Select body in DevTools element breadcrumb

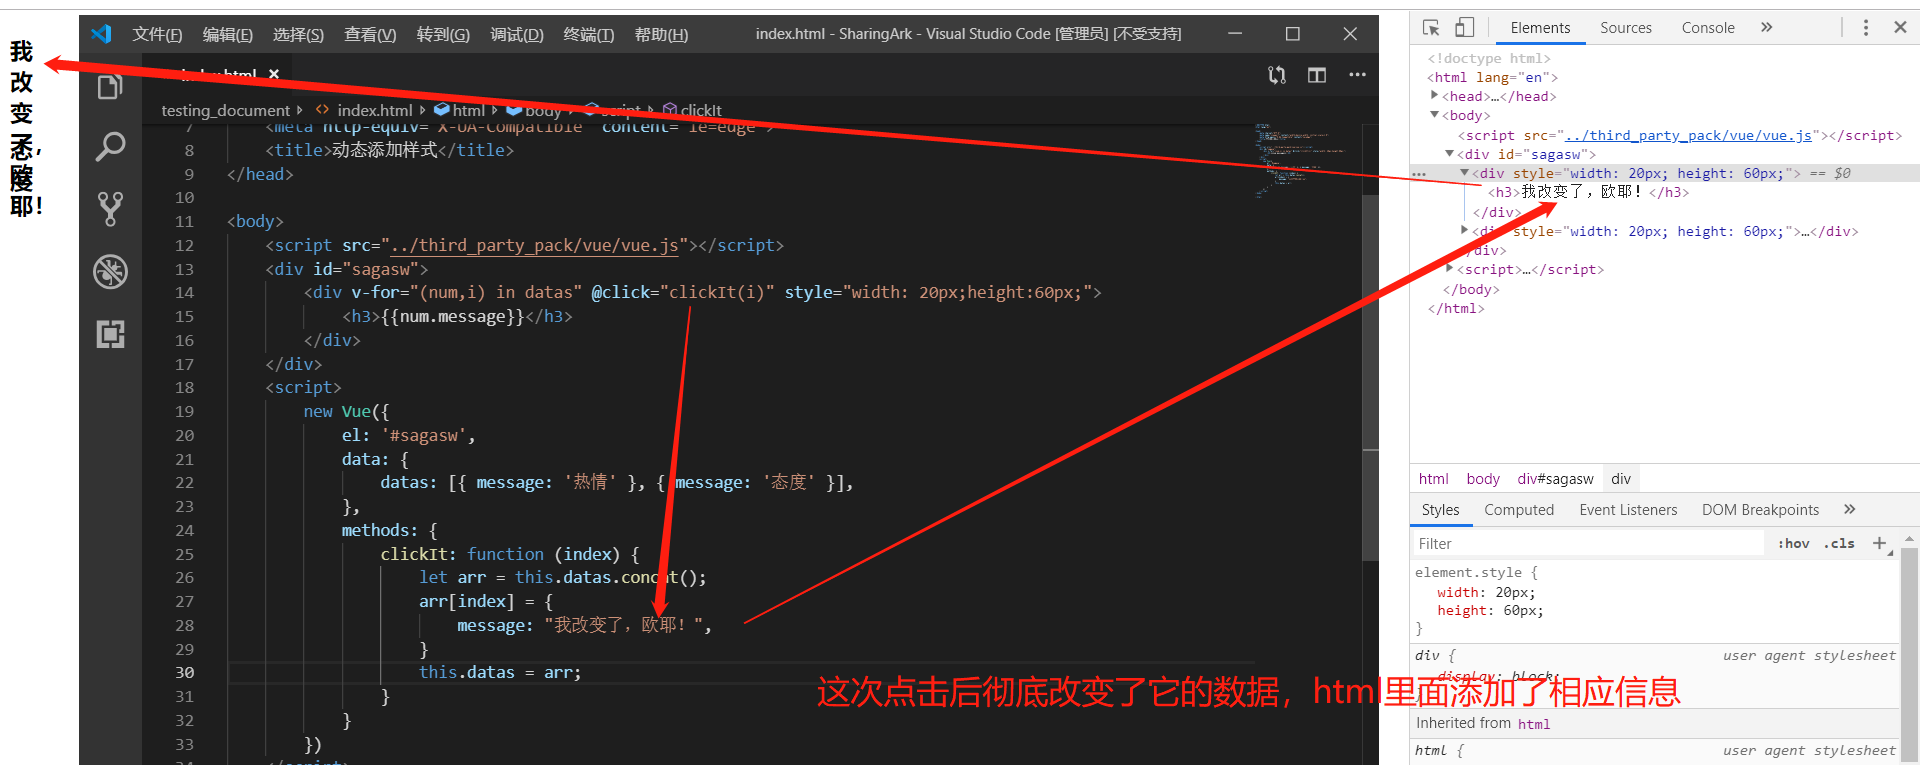point(1483,479)
